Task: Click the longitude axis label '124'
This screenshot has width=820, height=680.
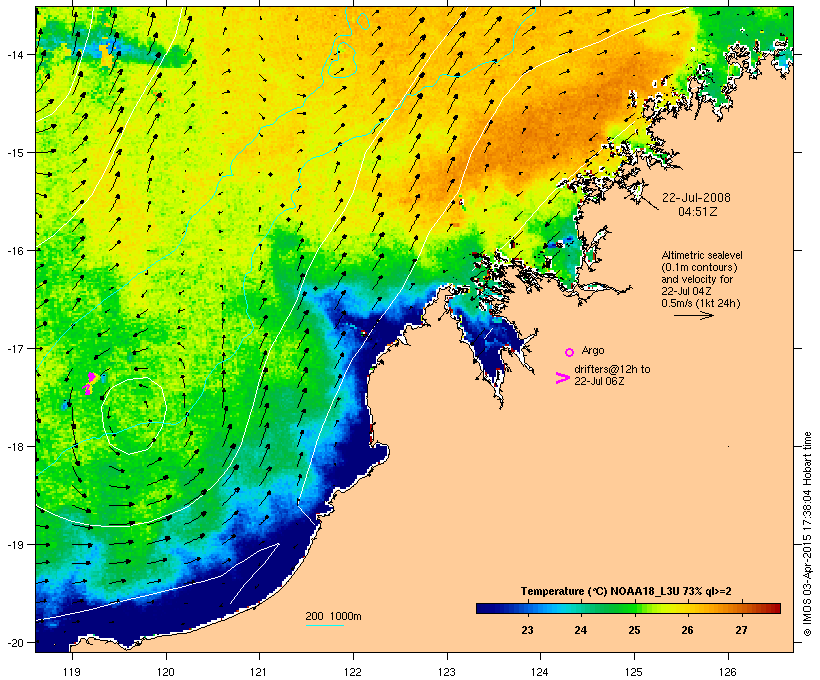Action: [x=540, y=672]
